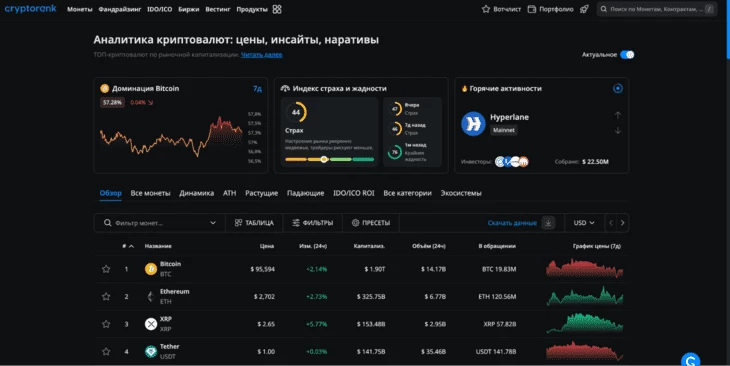Go to next table page arrow
The height and width of the screenshot is (366, 730).
click(x=622, y=223)
